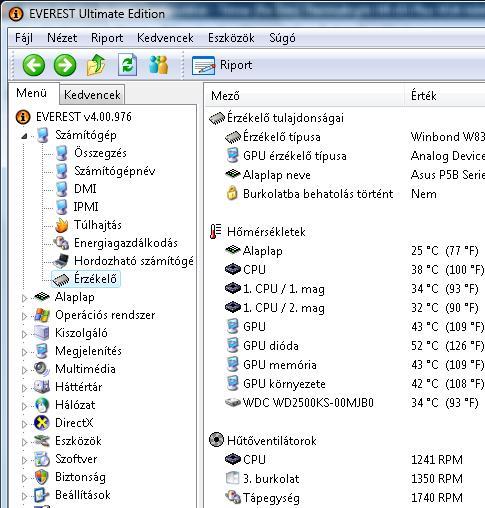Click the Burkolatba behatolás történt padlock icon
Image resolution: width=485 pixels, height=508 pixels.
coord(232,194)
